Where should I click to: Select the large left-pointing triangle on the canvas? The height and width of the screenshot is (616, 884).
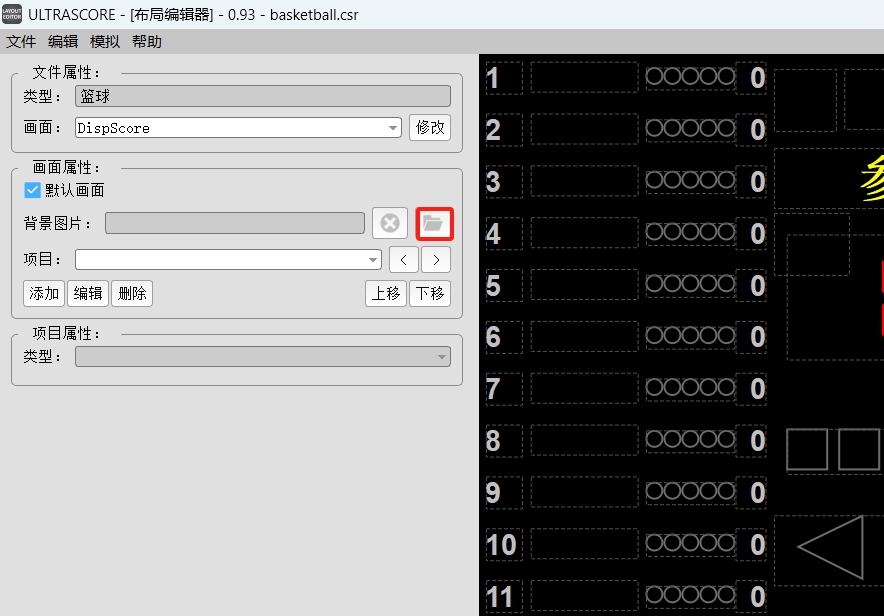831,547
